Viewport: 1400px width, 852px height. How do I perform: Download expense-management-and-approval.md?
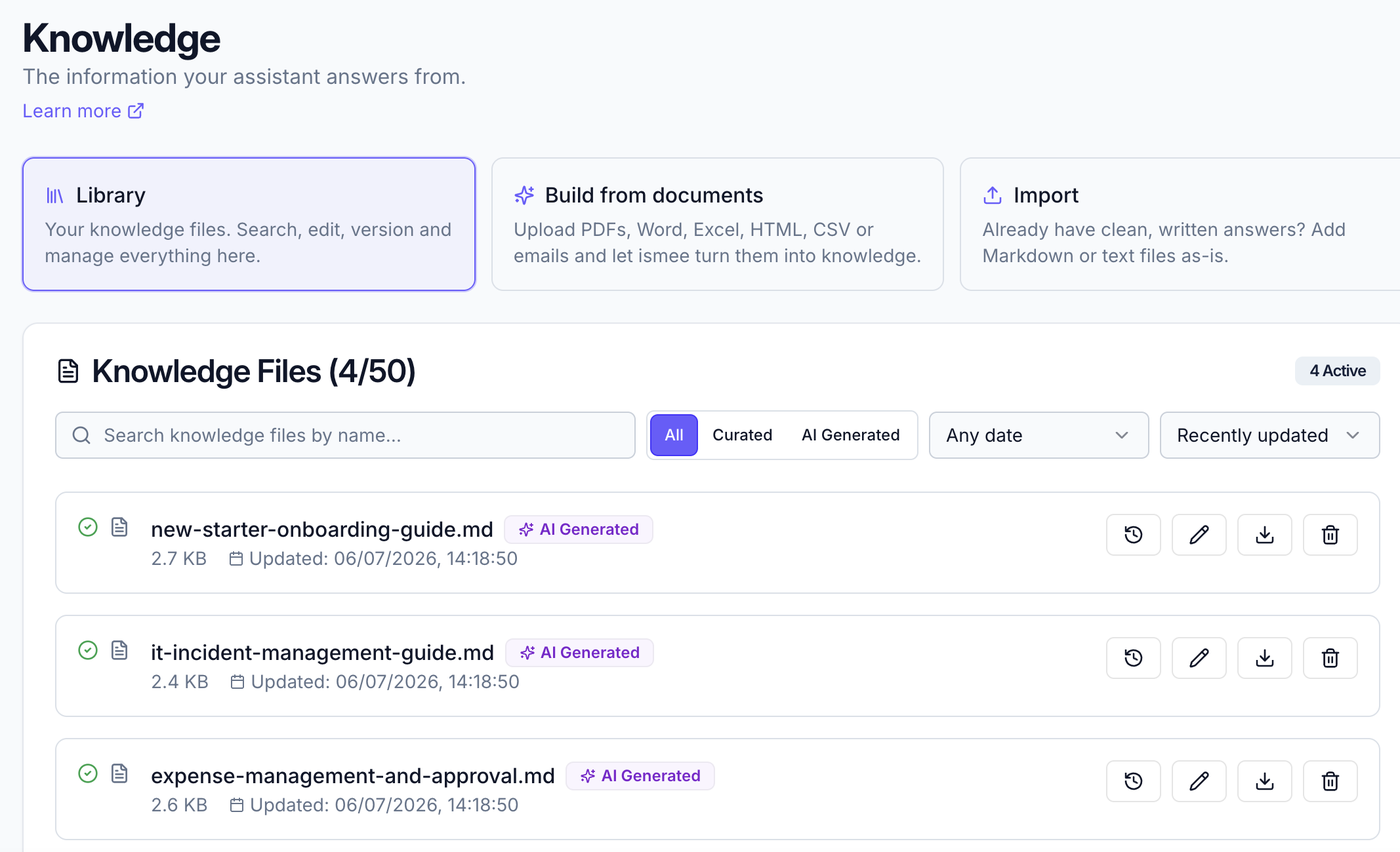(1265, 781)
